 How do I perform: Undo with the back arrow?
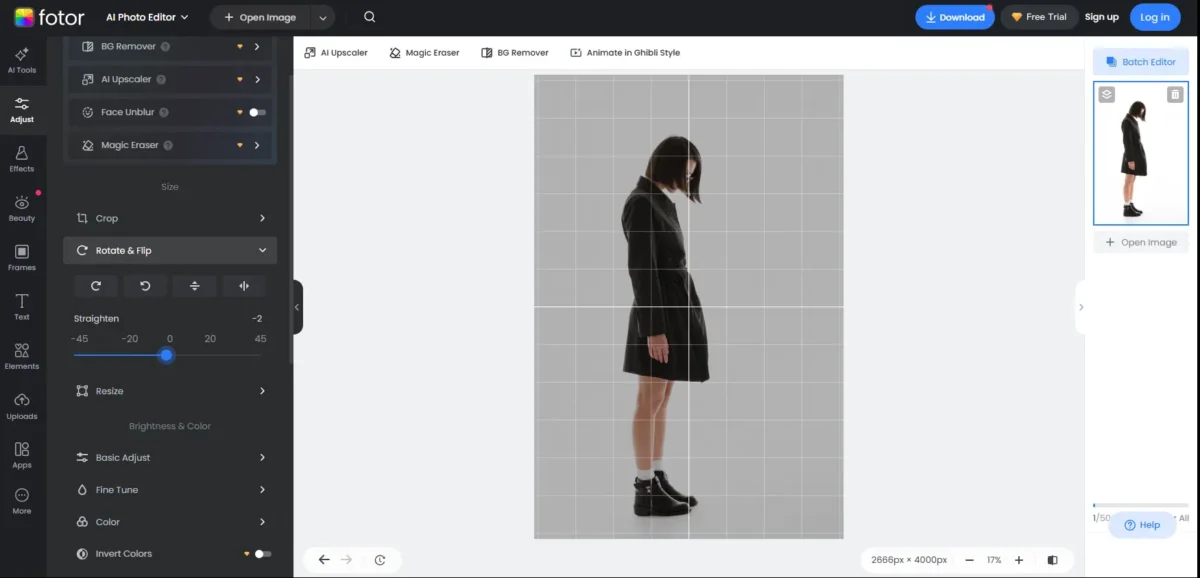tap(324, 560)
